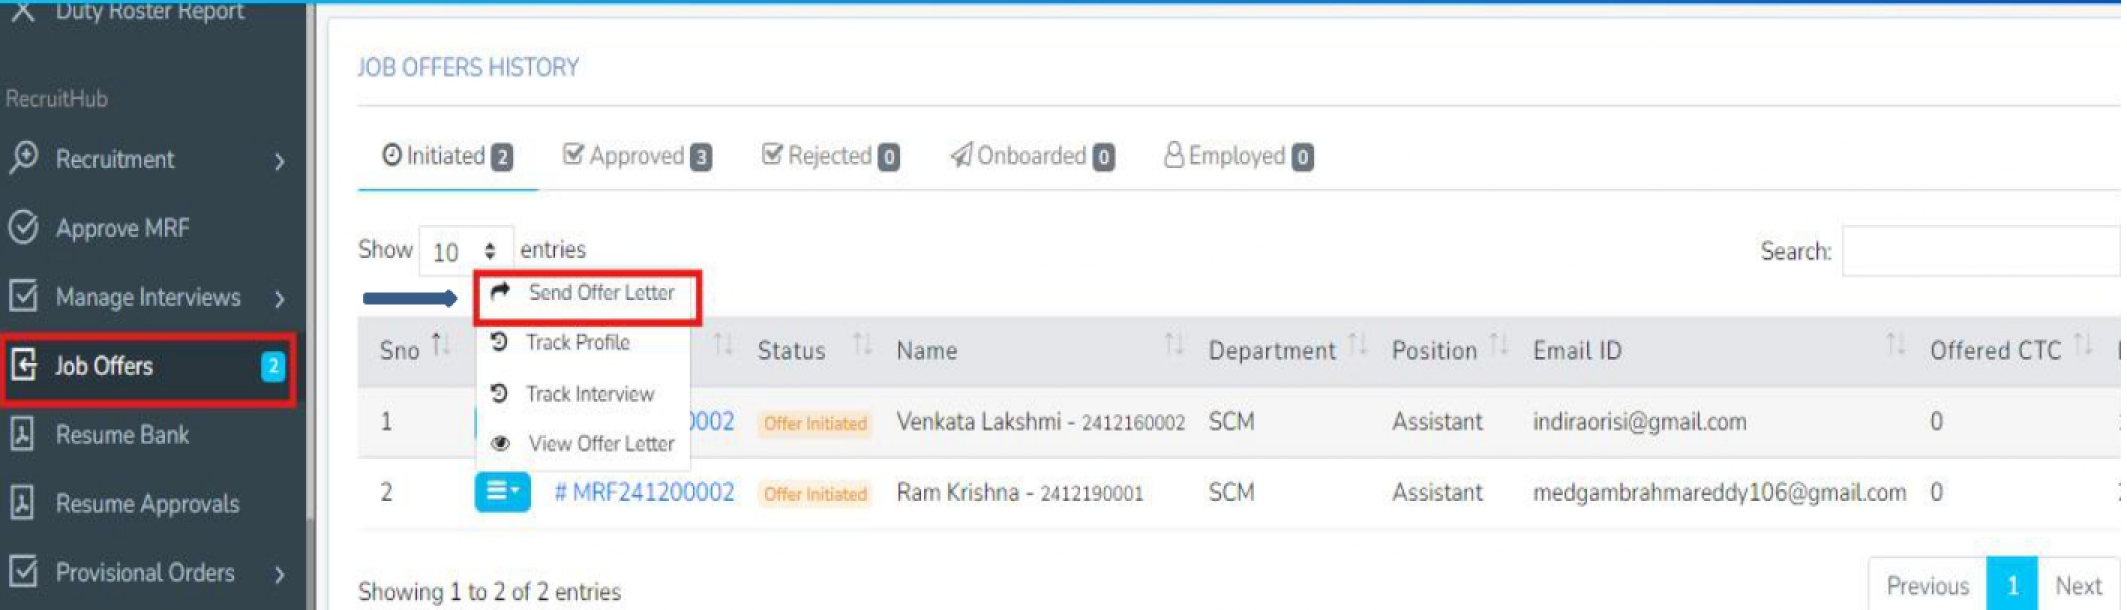Click the View Offer Letter eye icon
This screenshot has width=2127, height=610.
(501, 443)
